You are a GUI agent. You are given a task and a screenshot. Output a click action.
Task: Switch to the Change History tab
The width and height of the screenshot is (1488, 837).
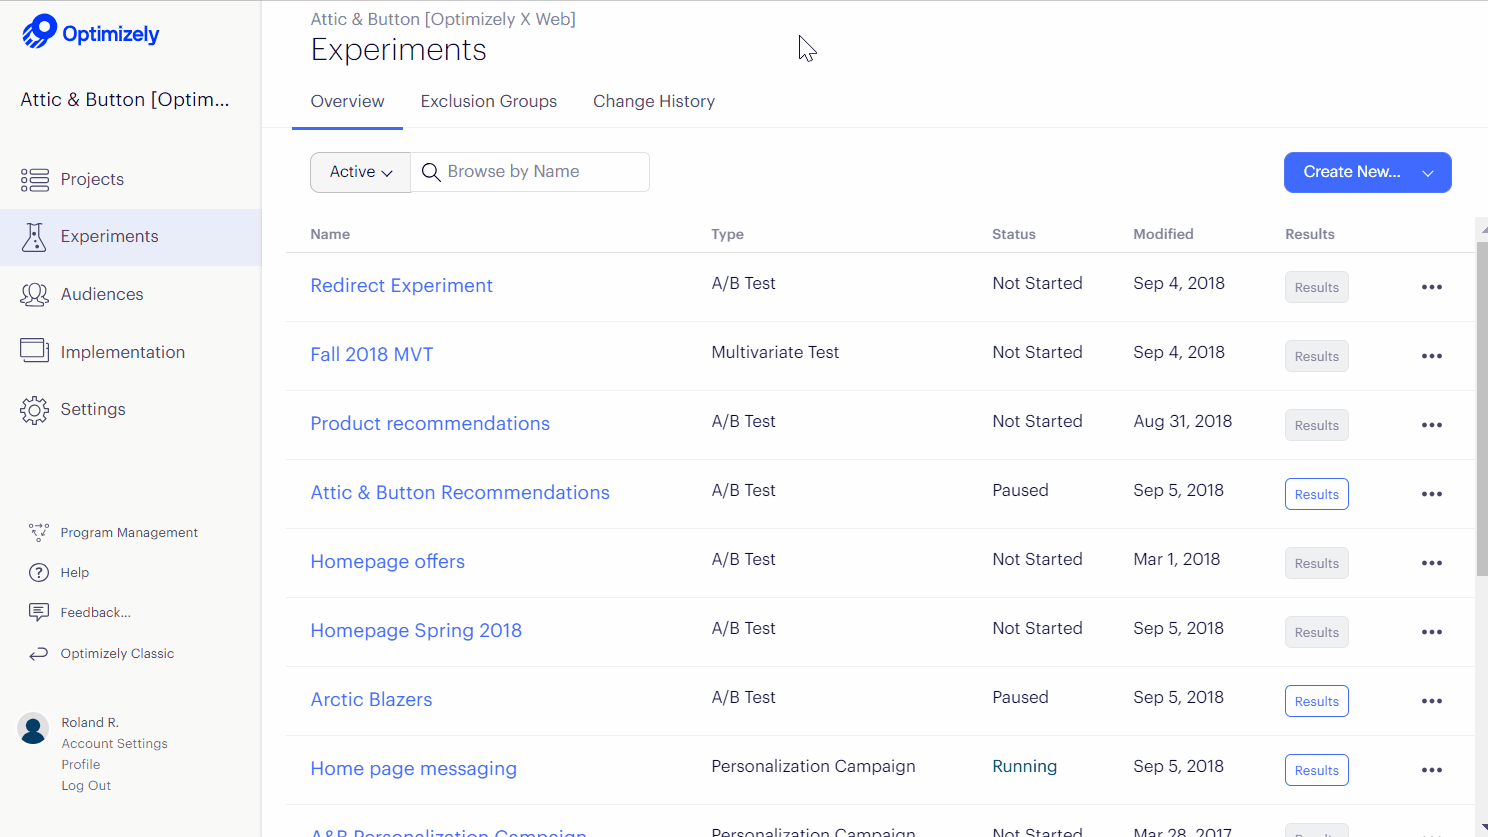pyautogui.click(x=653, y=101)
